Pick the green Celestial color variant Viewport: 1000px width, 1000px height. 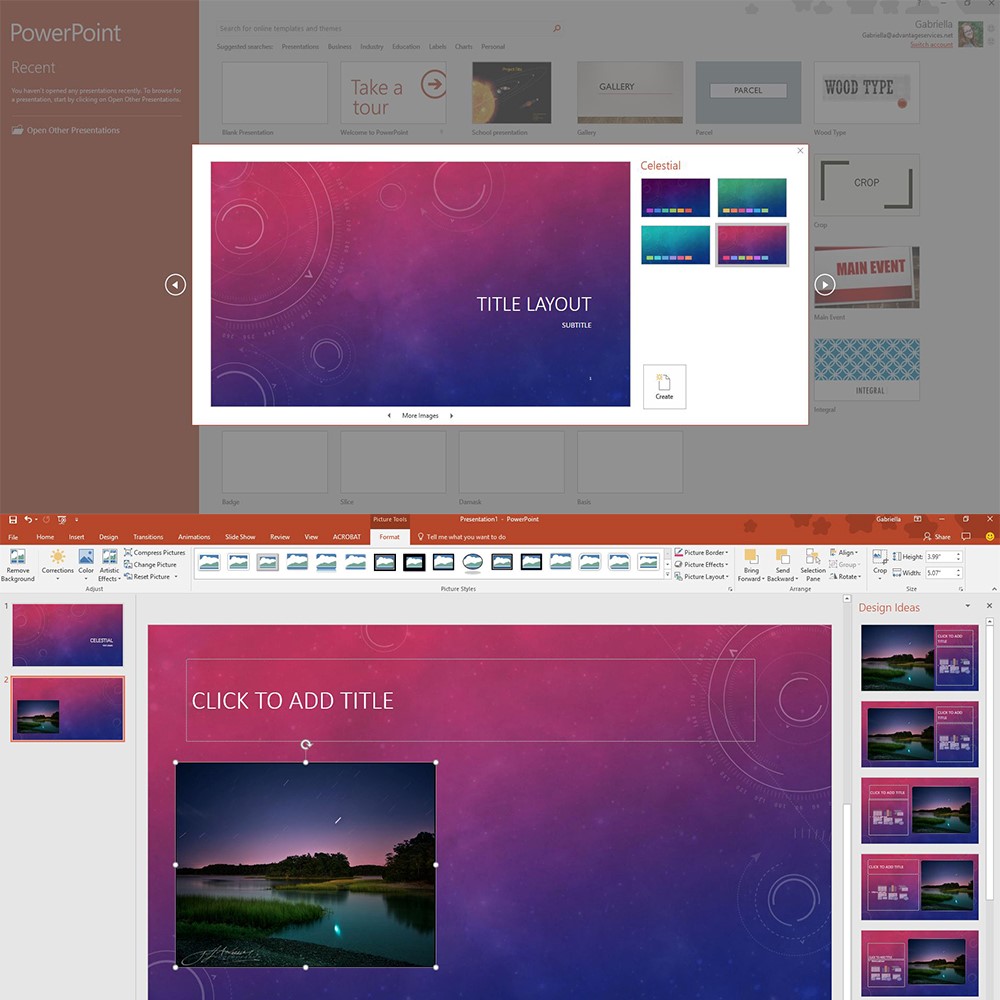(x=752, y=197)
